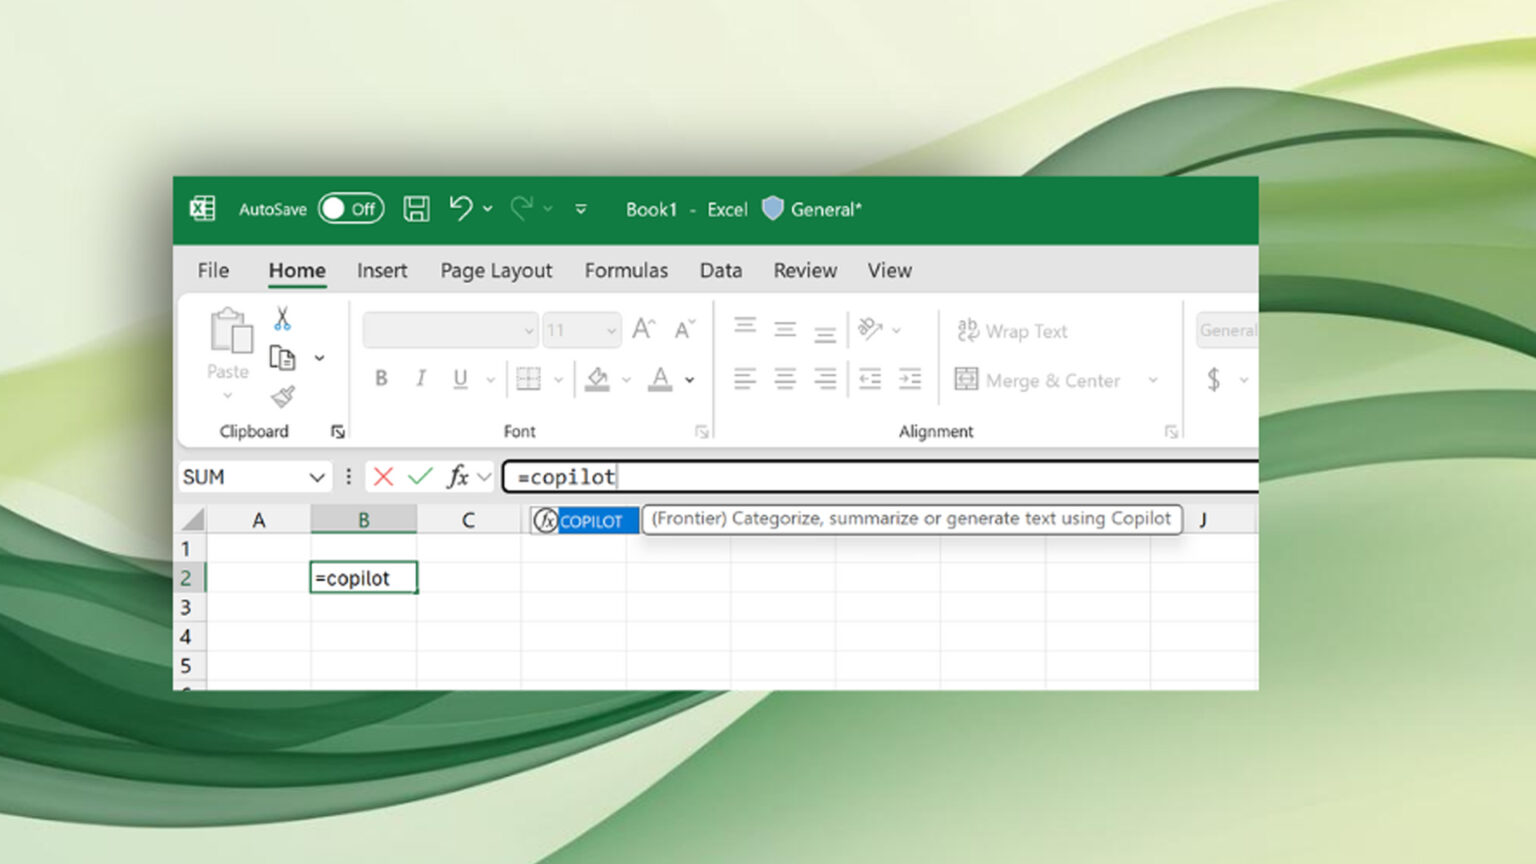Image resolution: width=1536 pixels, height=864 pixels.
Task: Click the Copy icon
Action: [283, 357]
